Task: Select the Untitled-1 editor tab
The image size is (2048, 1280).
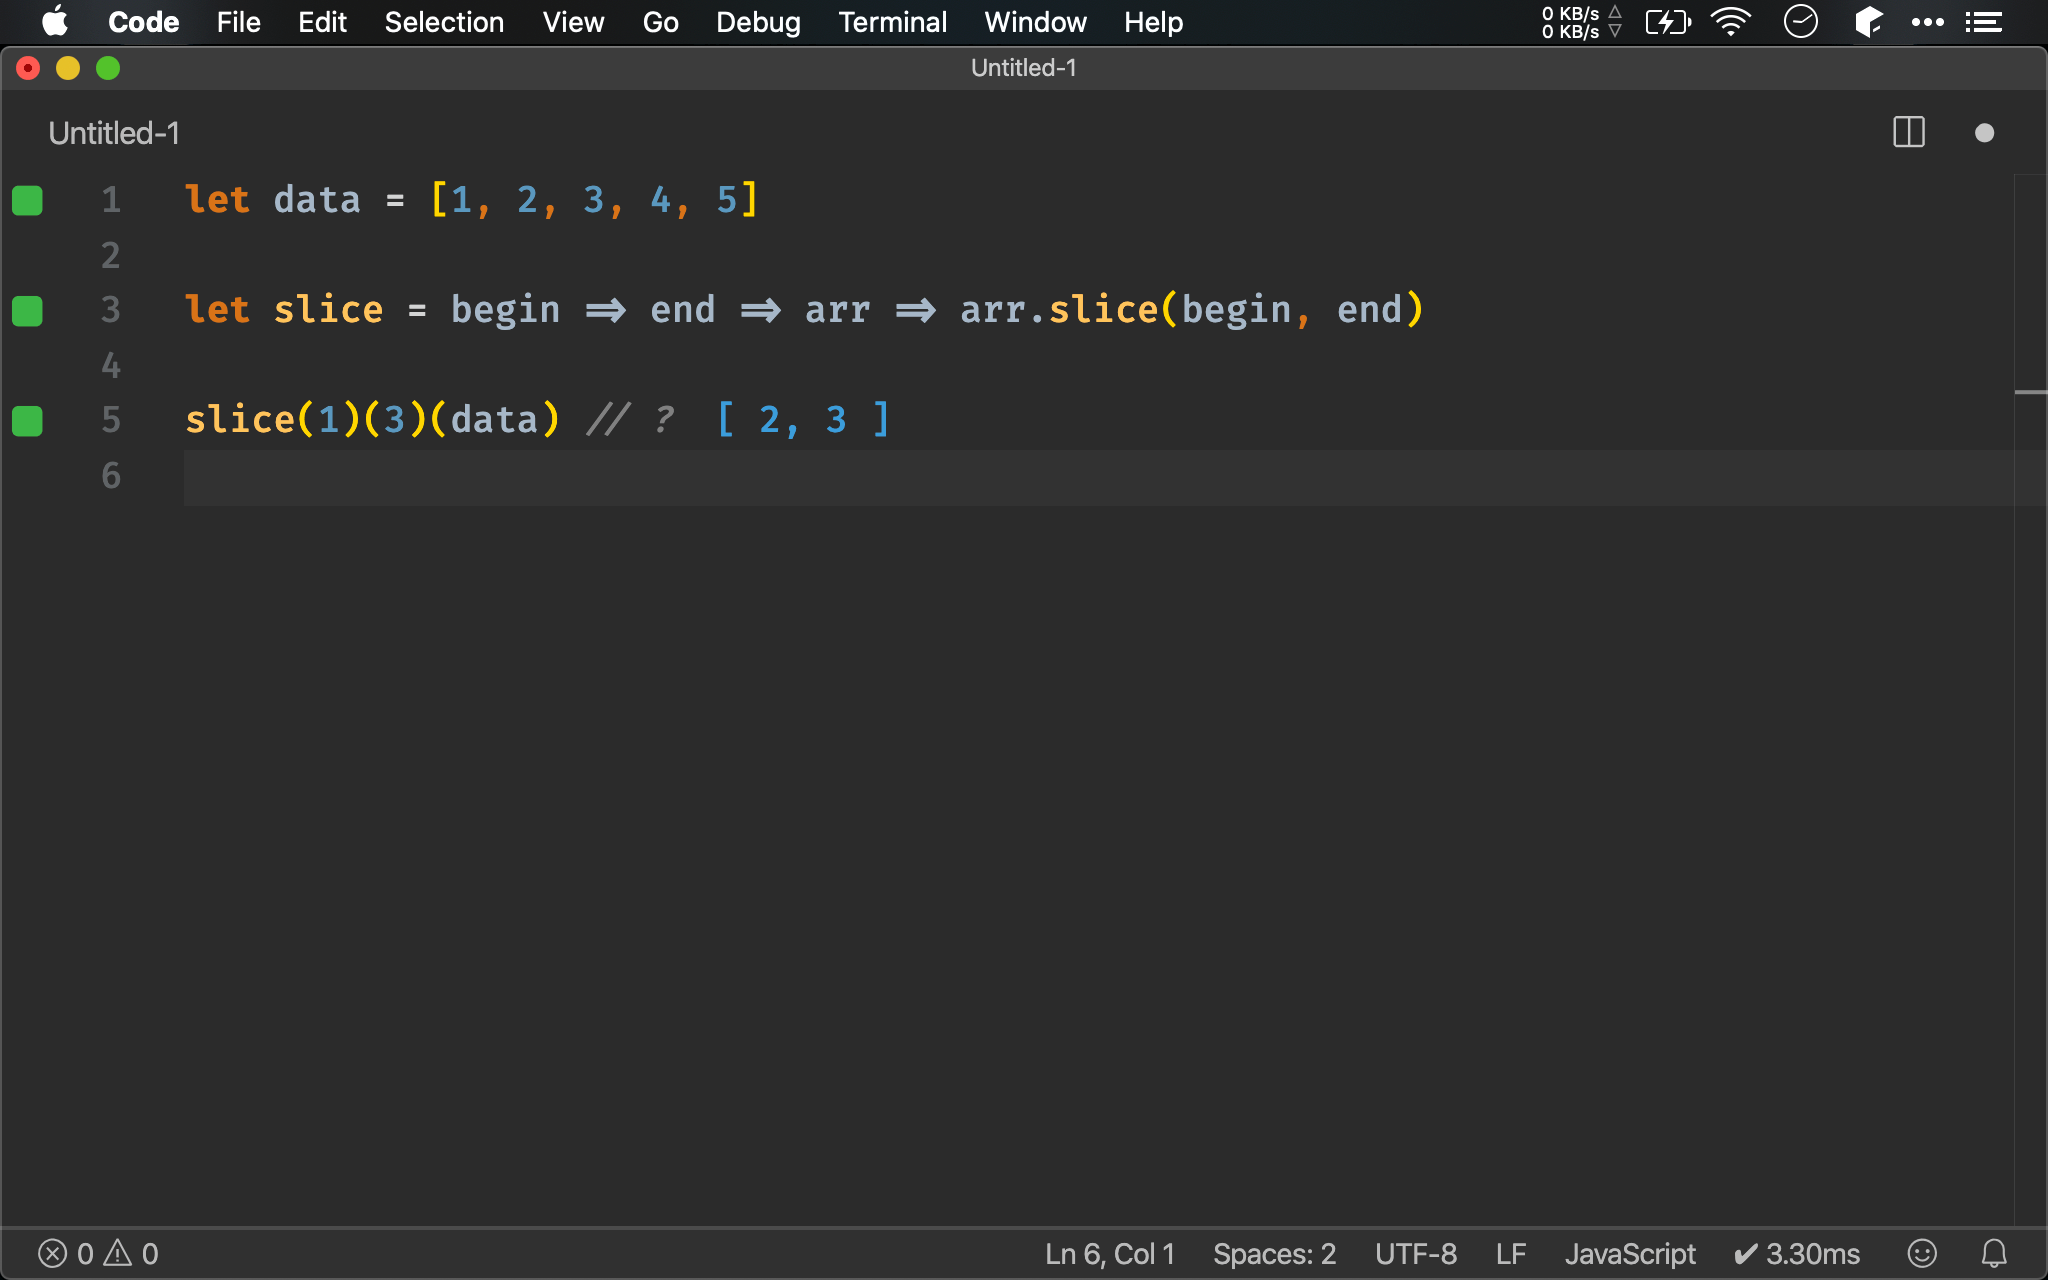Action: pos(114,133)
